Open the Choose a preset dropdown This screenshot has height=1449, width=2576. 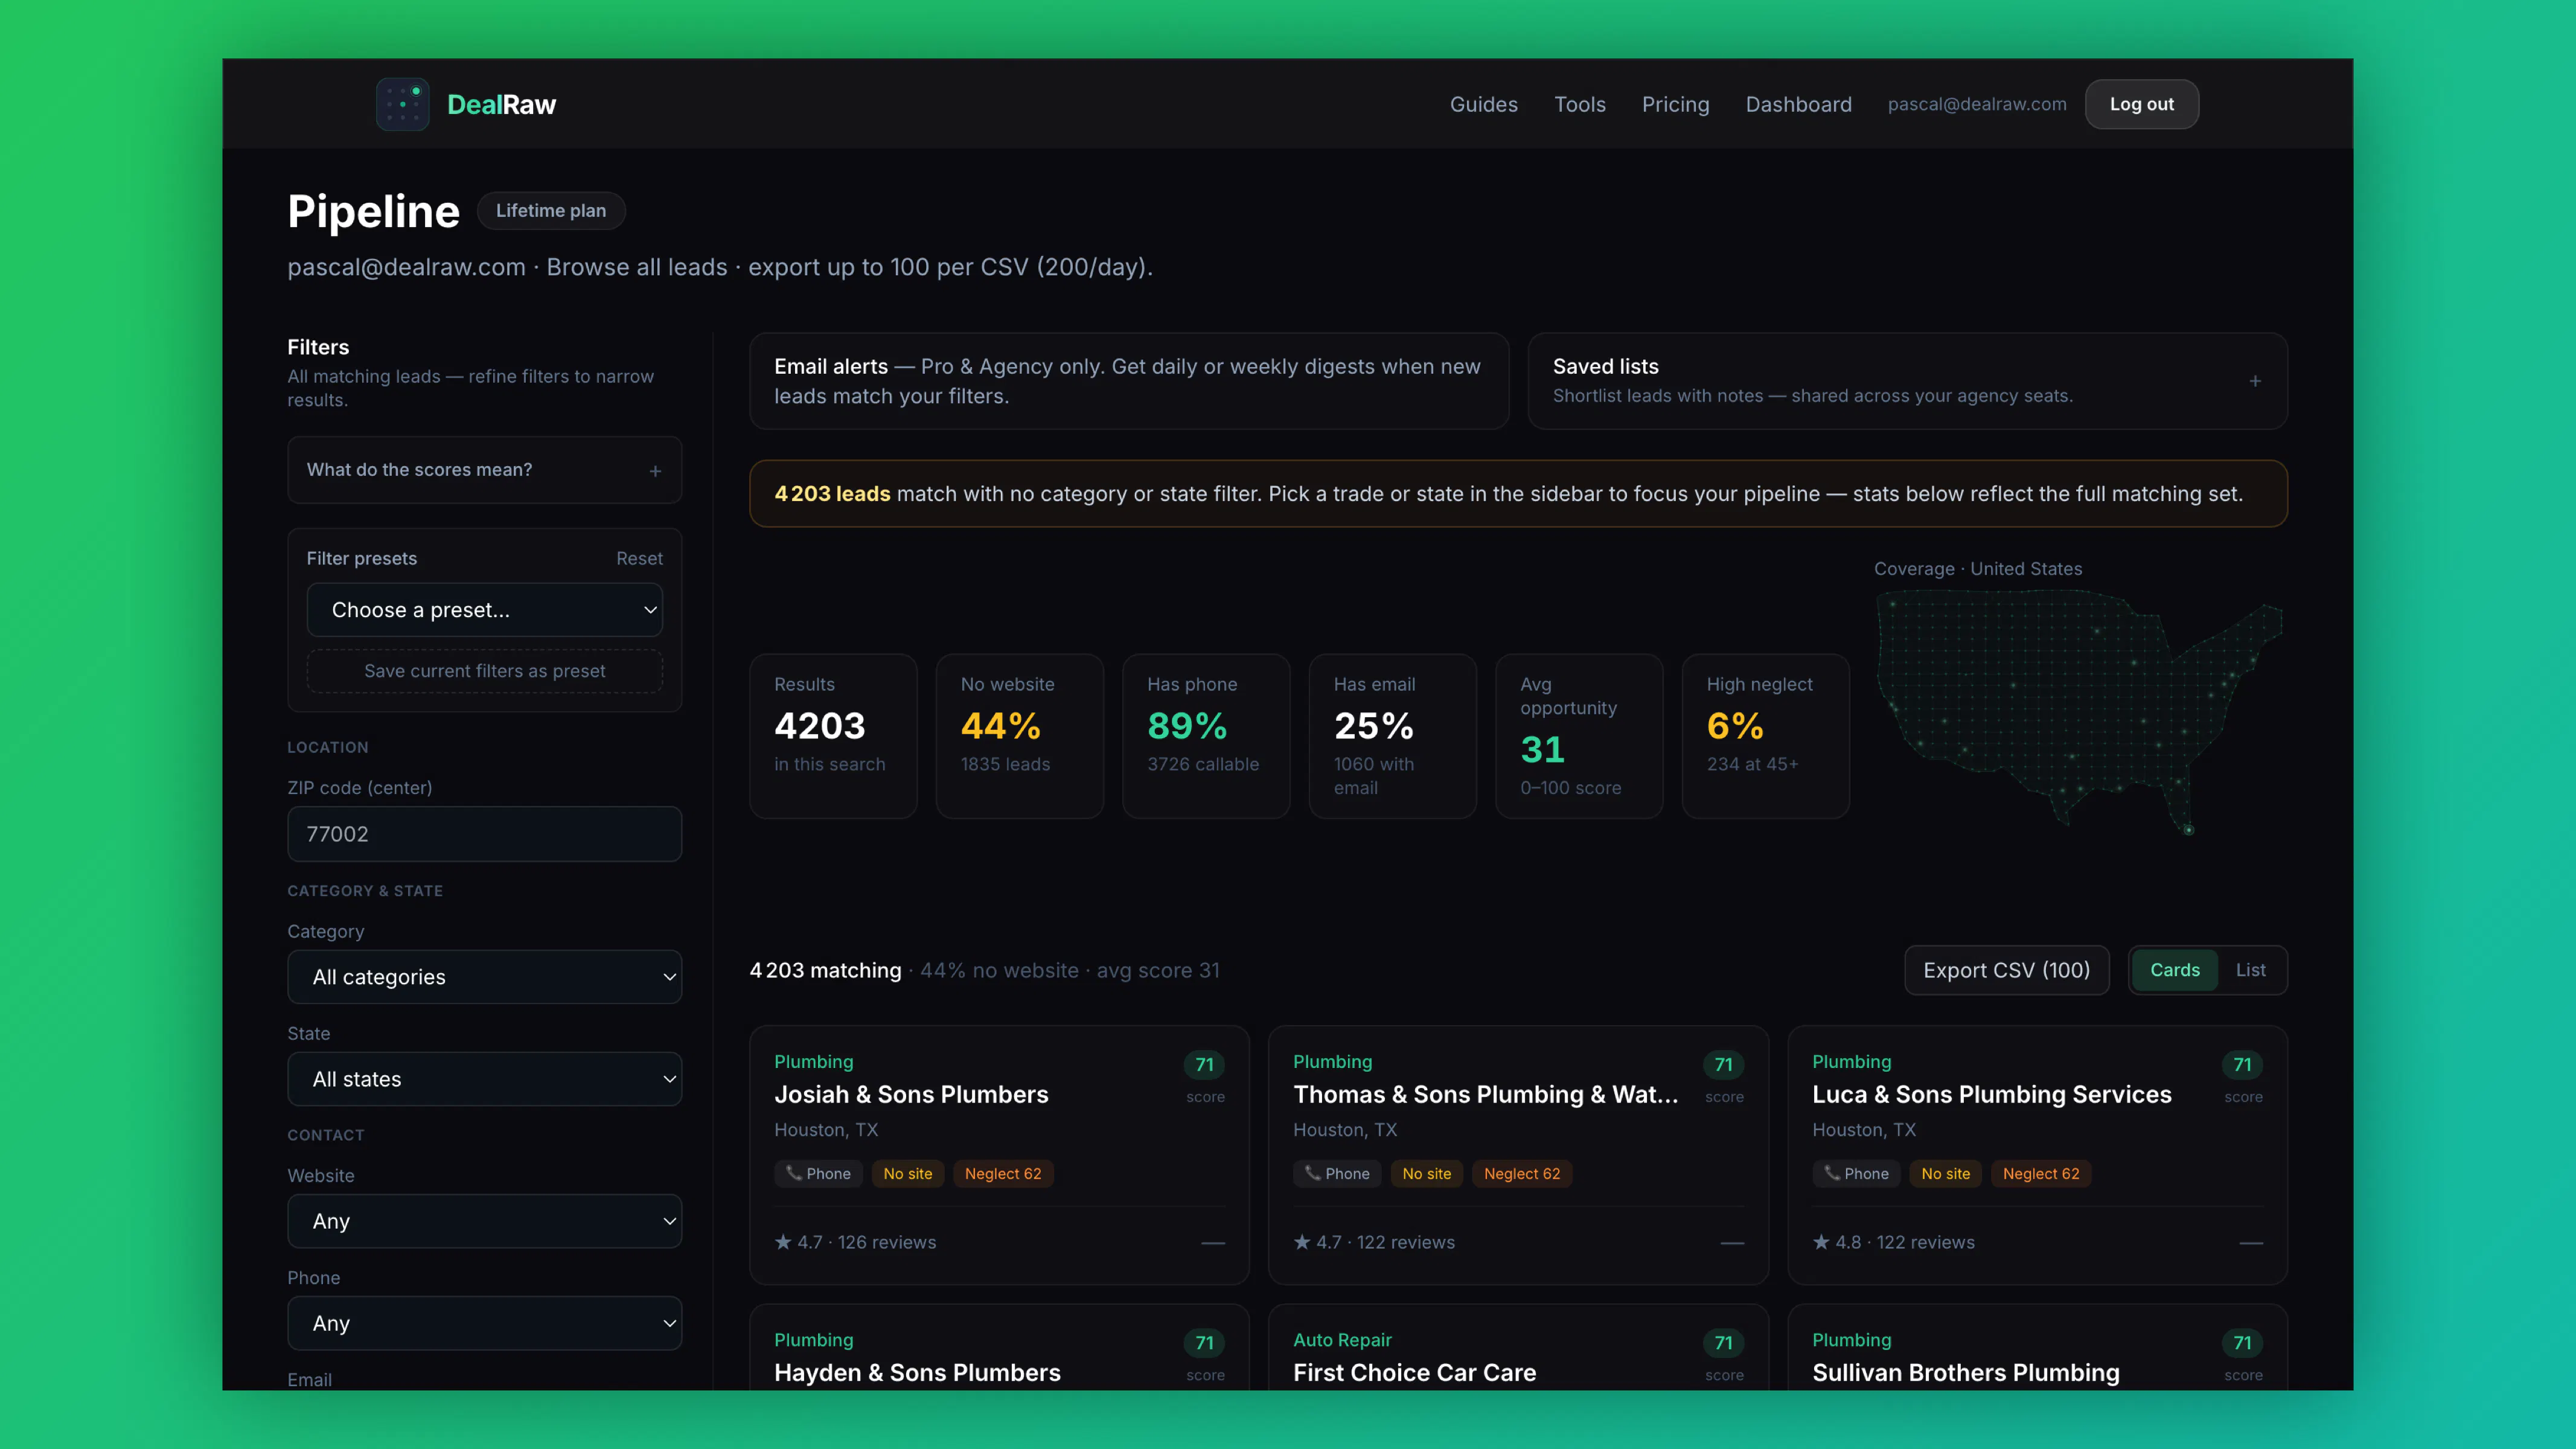(x=484, y=610)
